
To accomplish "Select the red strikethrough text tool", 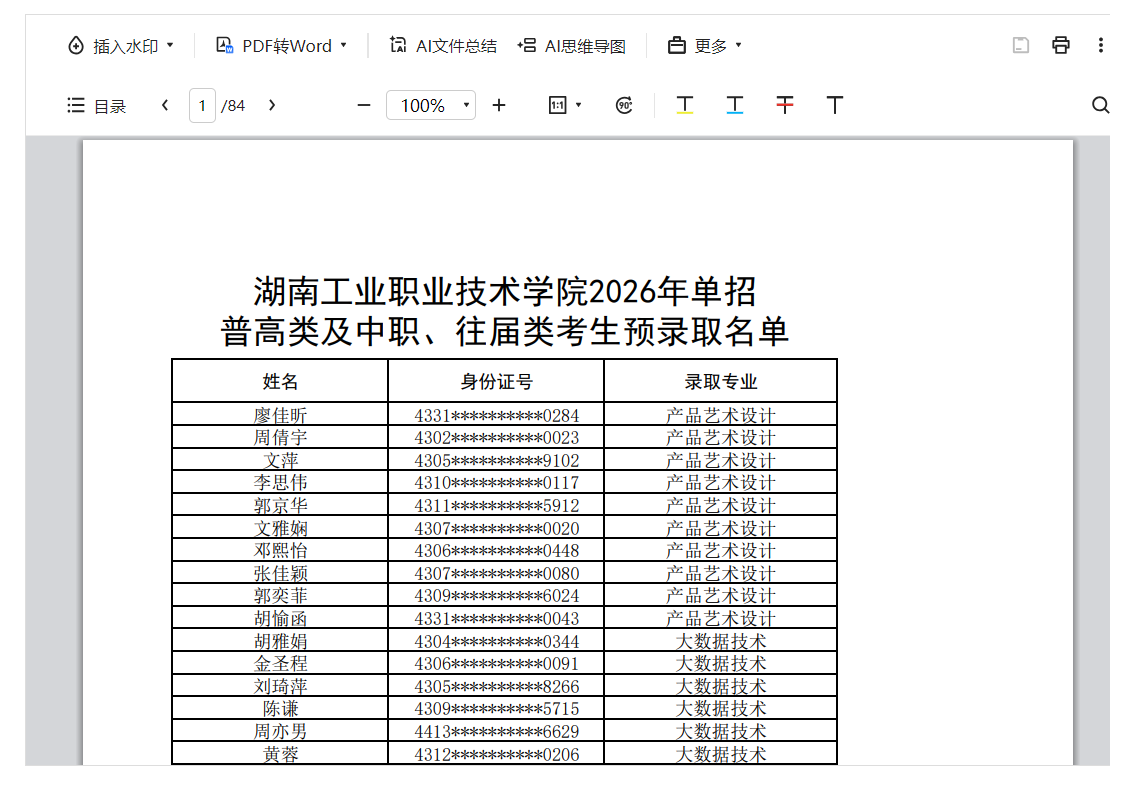I will tap(785, 105).
